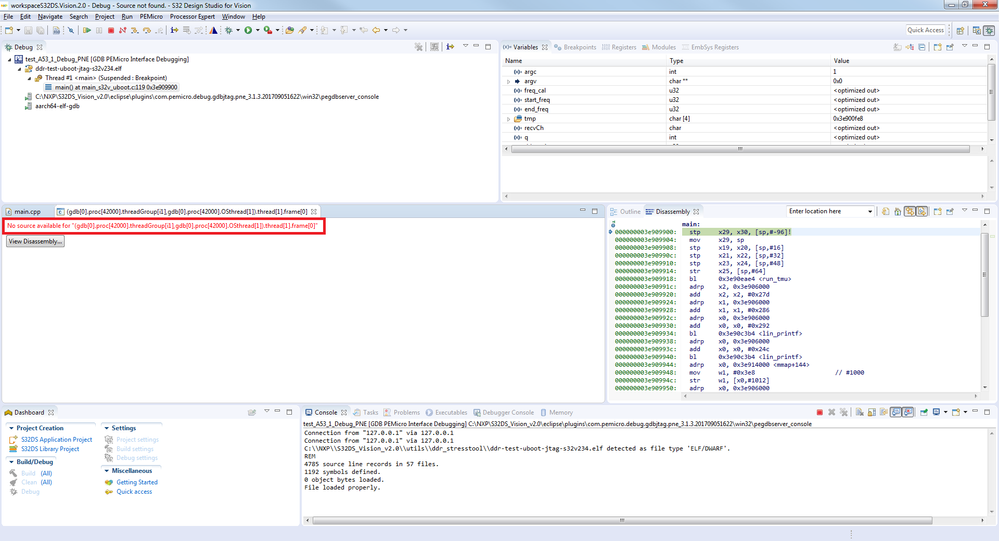Click the New wizard icon in toolbar
This screenshot has width=999, height=541.
[x=9, y=30]
